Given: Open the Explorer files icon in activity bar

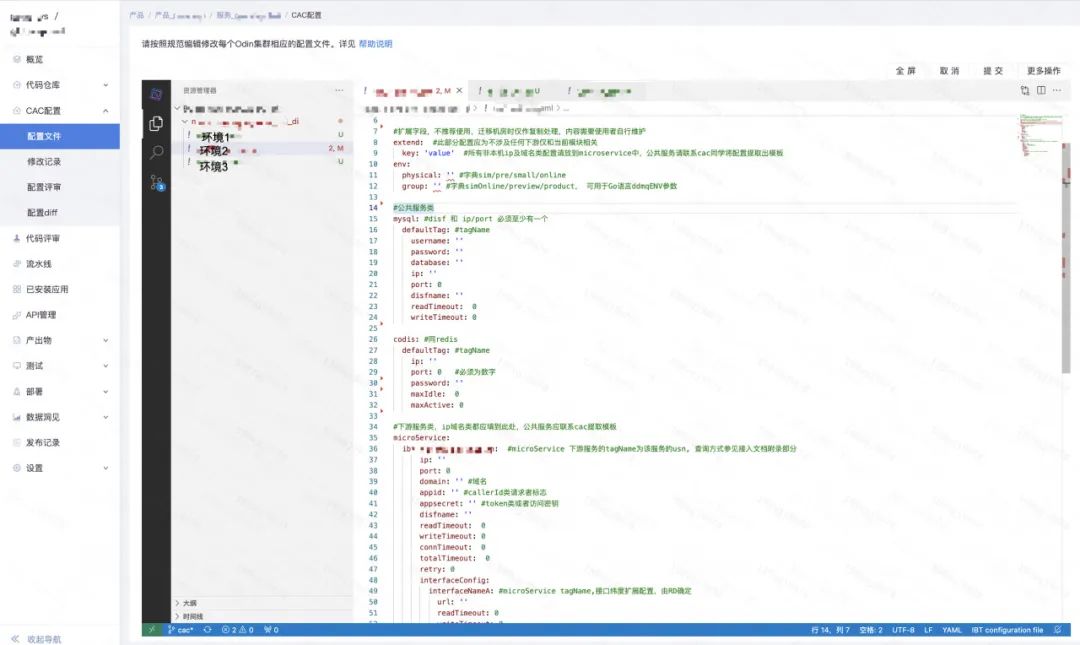Looking at the screenshot, I should pos(156,123).
